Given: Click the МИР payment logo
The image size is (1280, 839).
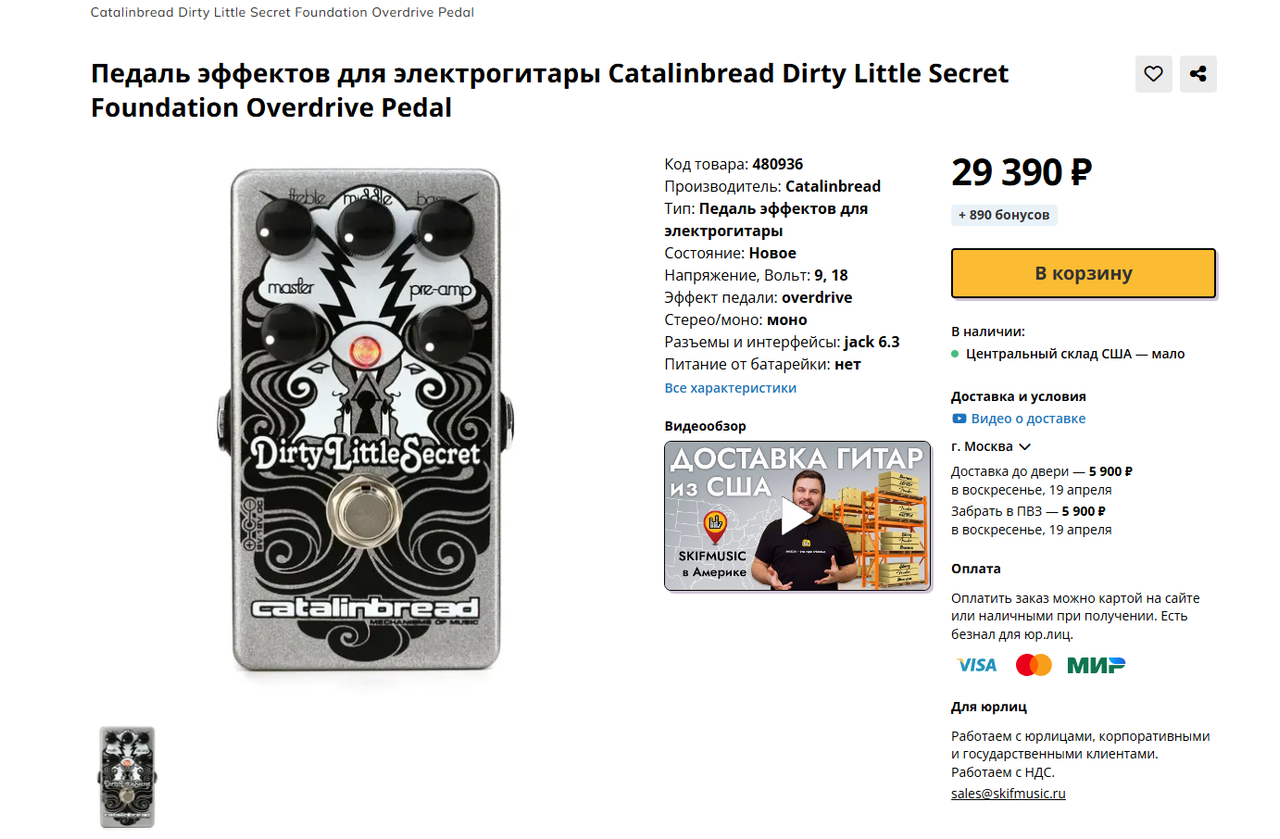Looking at the screenshot, I should [x=1096, y=665].
